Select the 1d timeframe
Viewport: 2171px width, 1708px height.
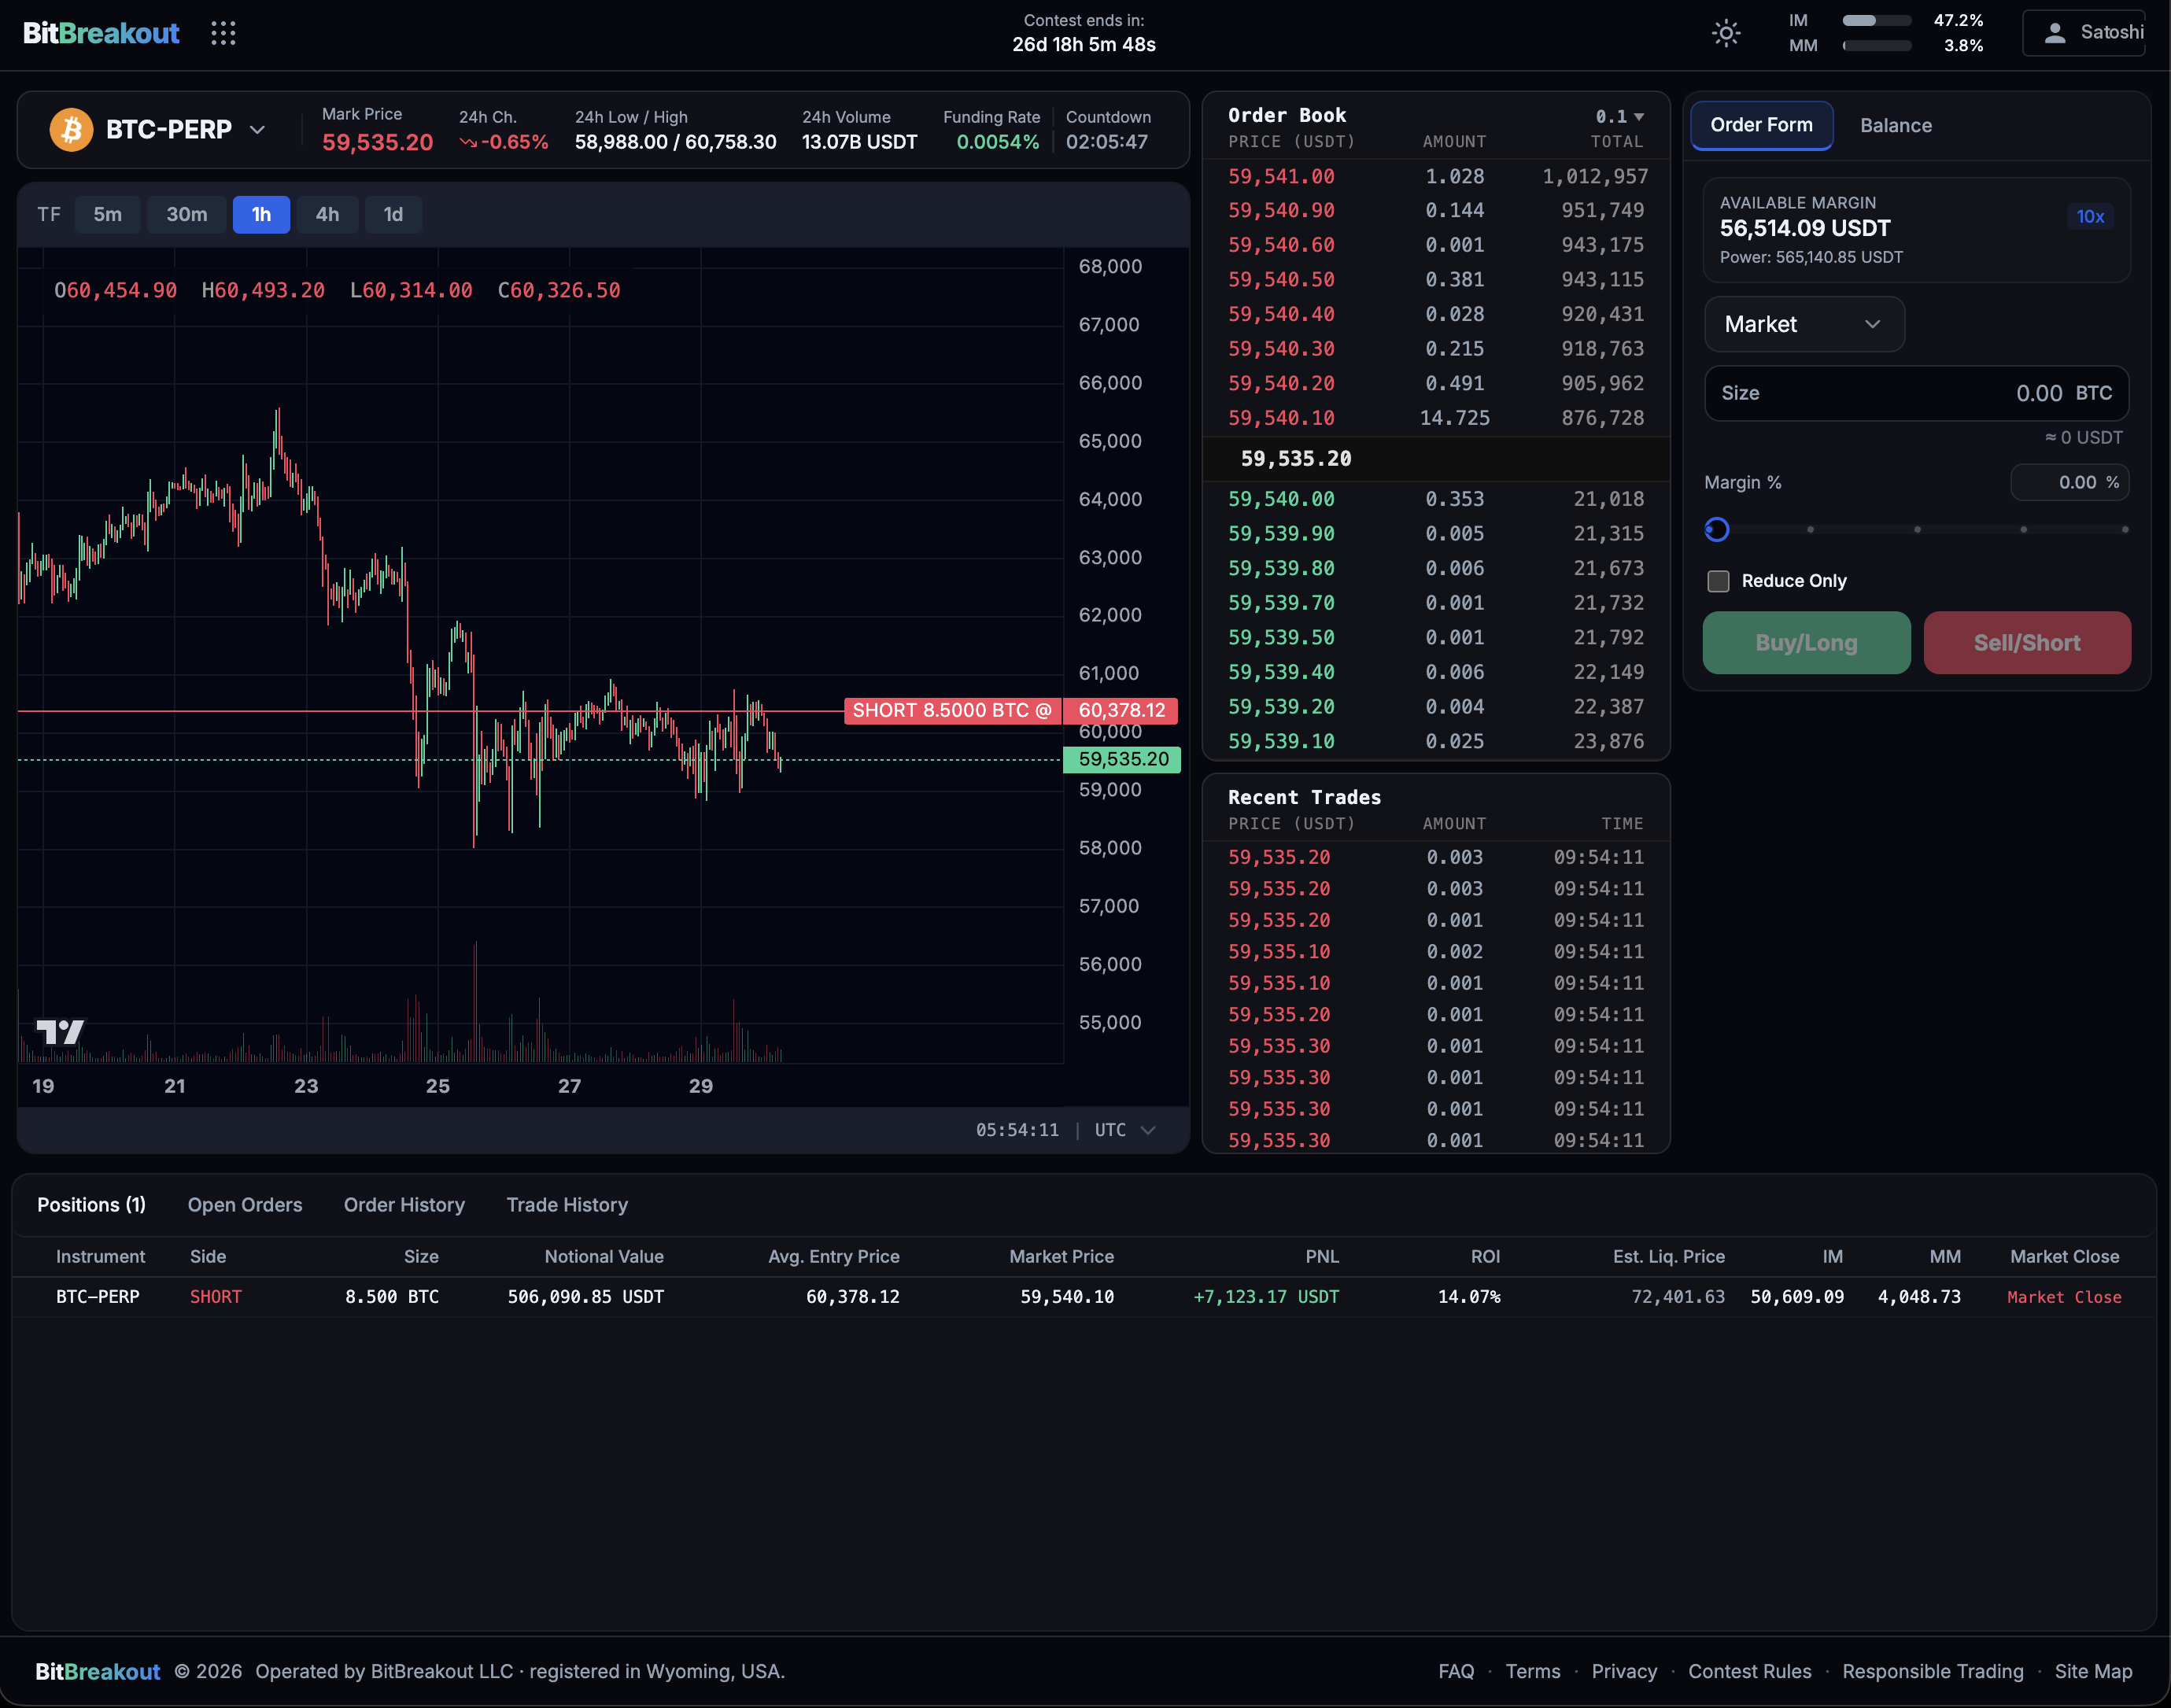[x=394, y=214]
